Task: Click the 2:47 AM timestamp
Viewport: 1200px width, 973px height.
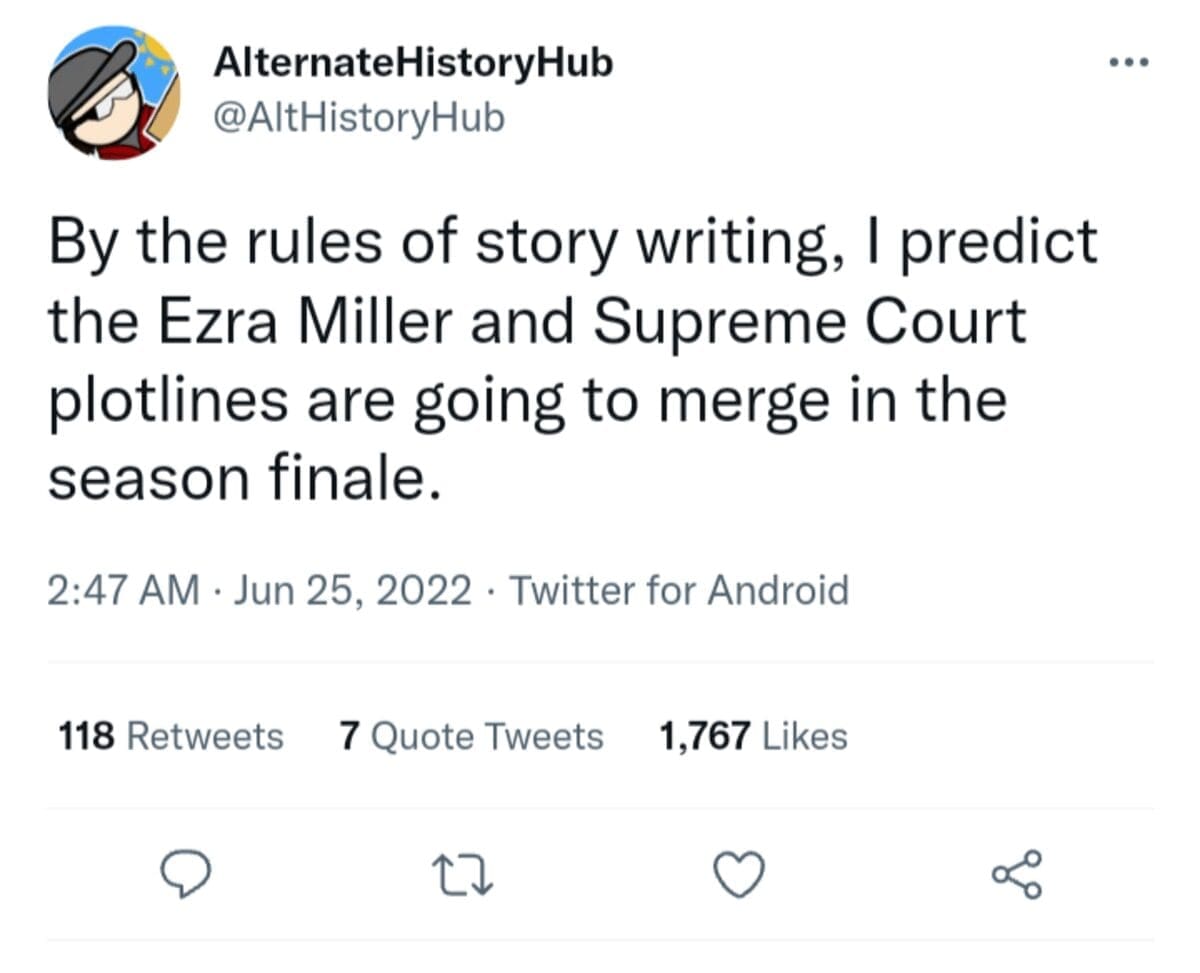Action: [x=123, y=590]
